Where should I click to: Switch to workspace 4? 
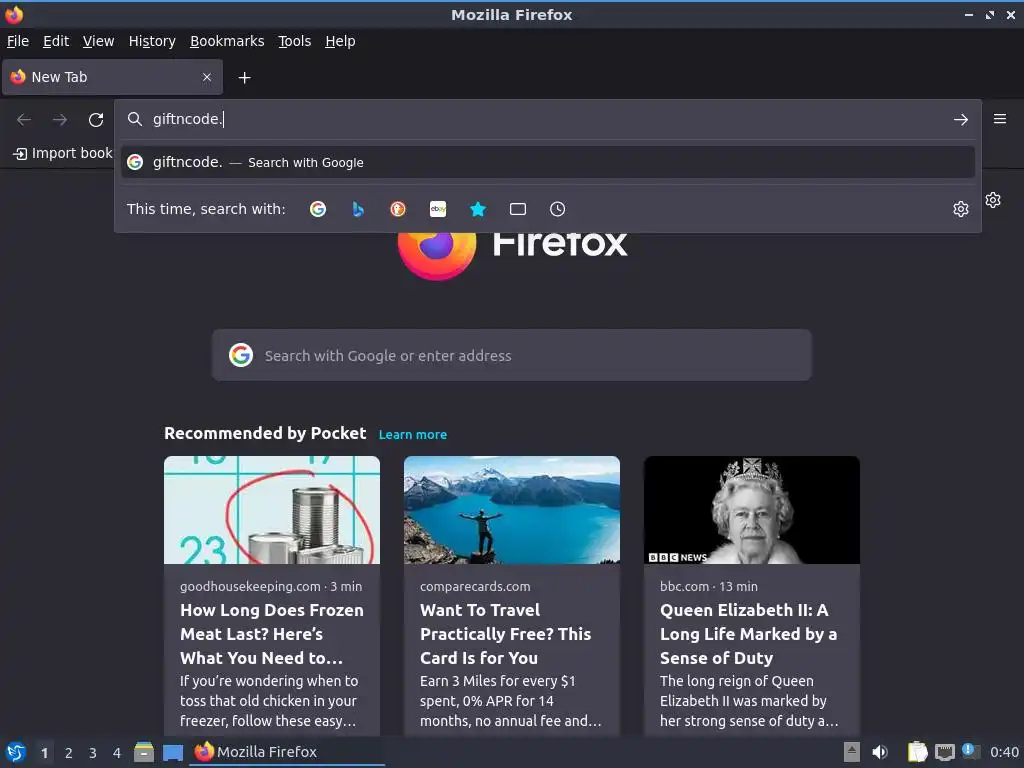tap(117, 752)
